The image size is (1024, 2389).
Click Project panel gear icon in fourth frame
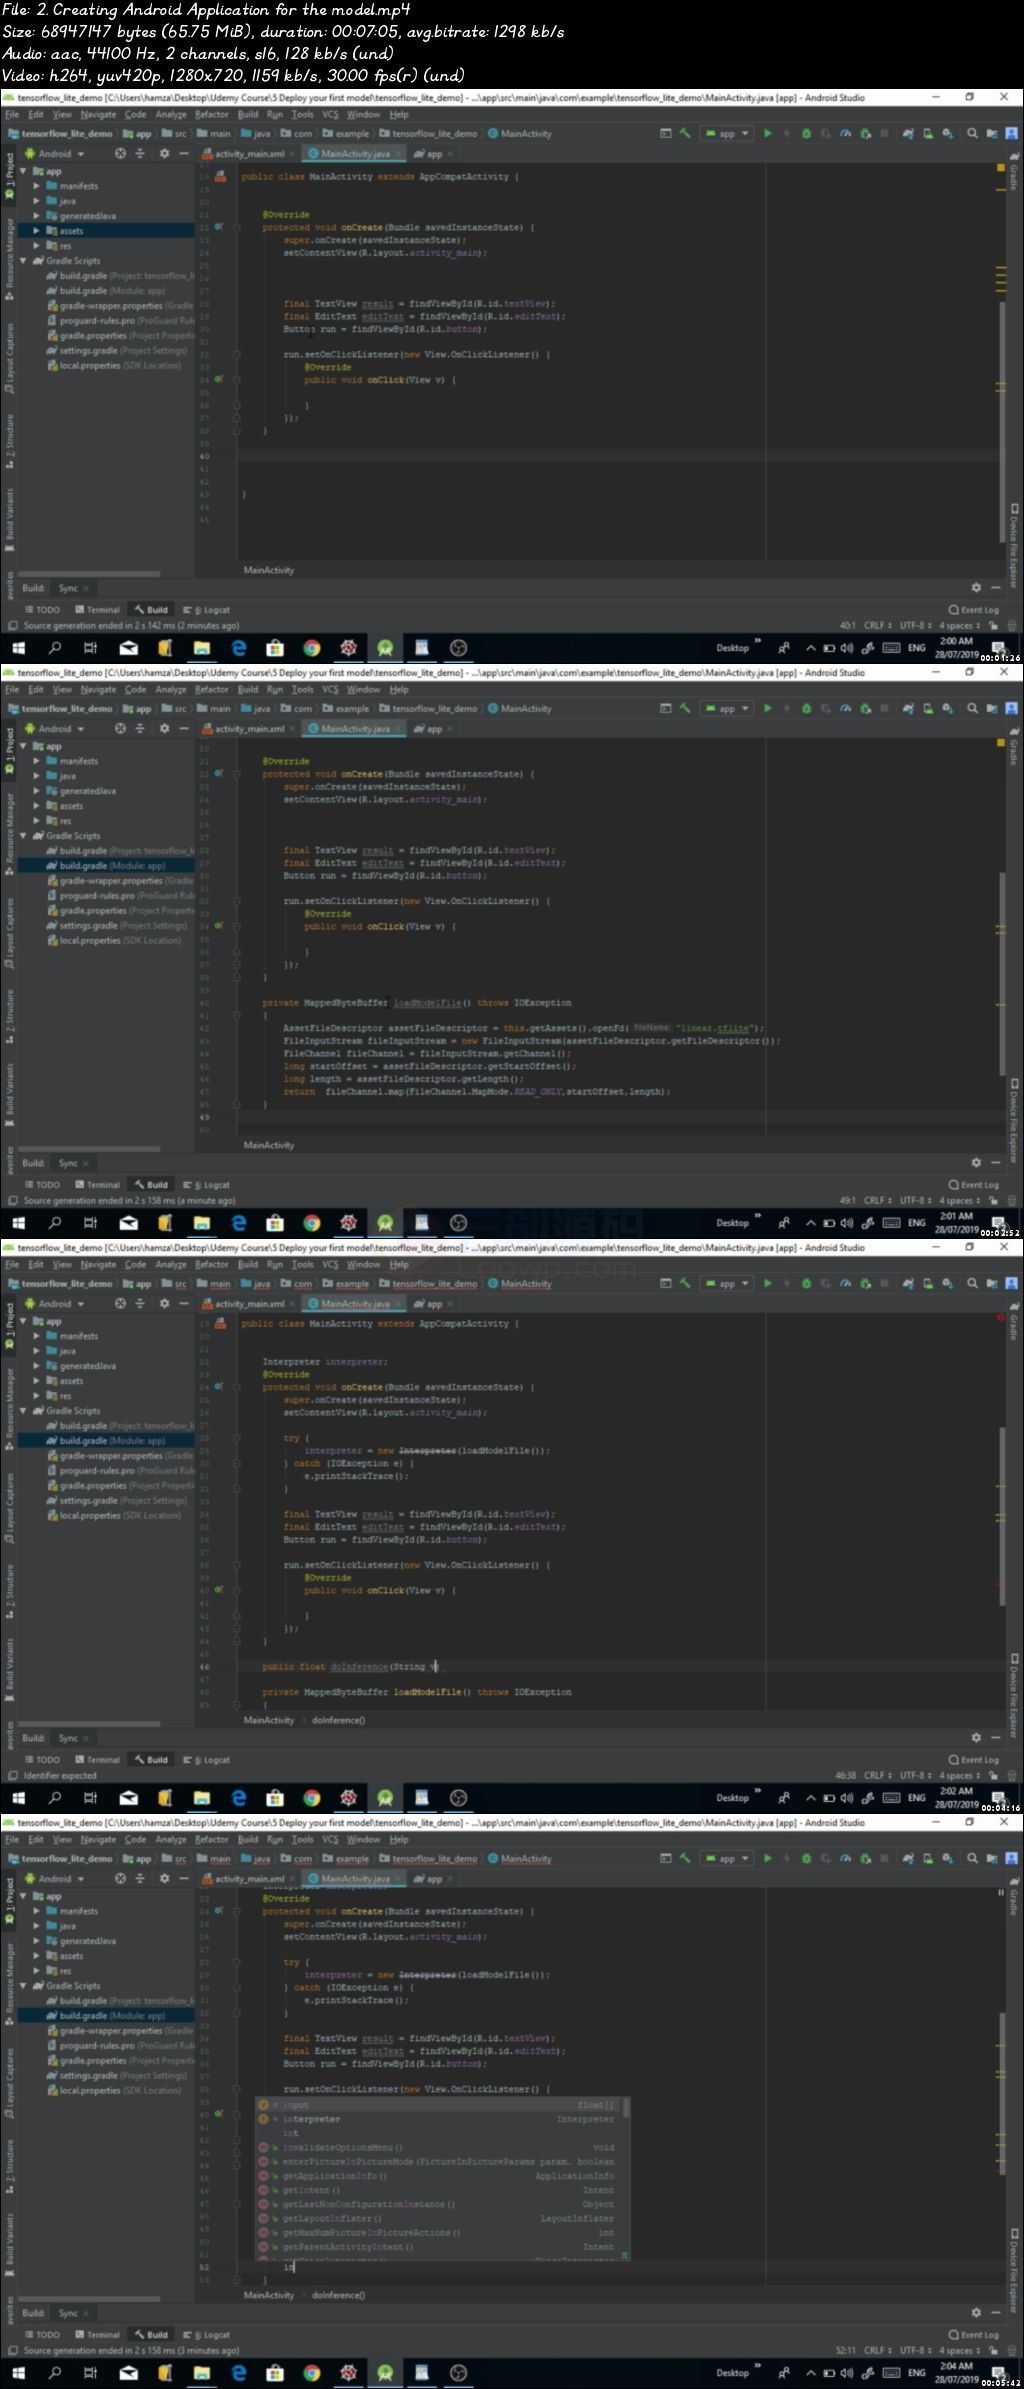[x=164, y=1879]
